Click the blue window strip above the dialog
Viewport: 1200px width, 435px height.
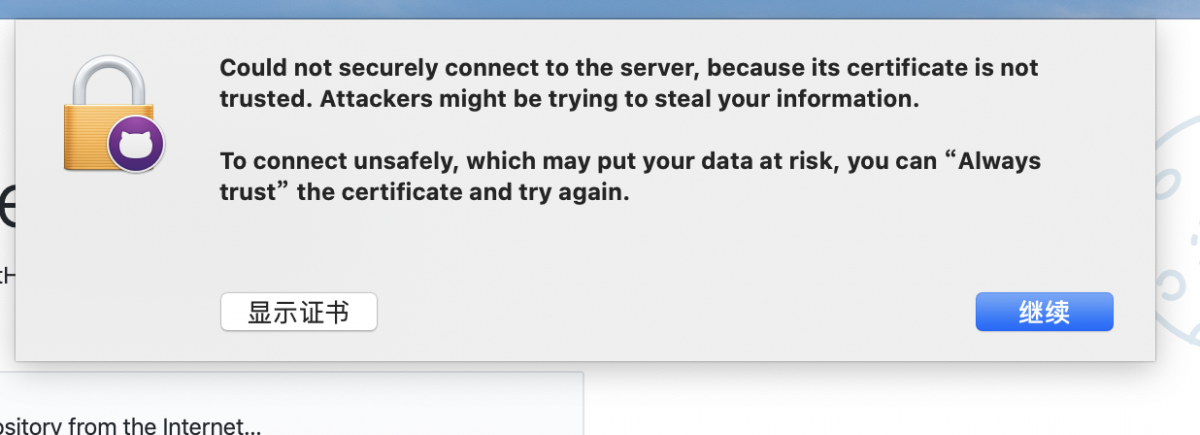pyautogui.click(x=600, y=8)
